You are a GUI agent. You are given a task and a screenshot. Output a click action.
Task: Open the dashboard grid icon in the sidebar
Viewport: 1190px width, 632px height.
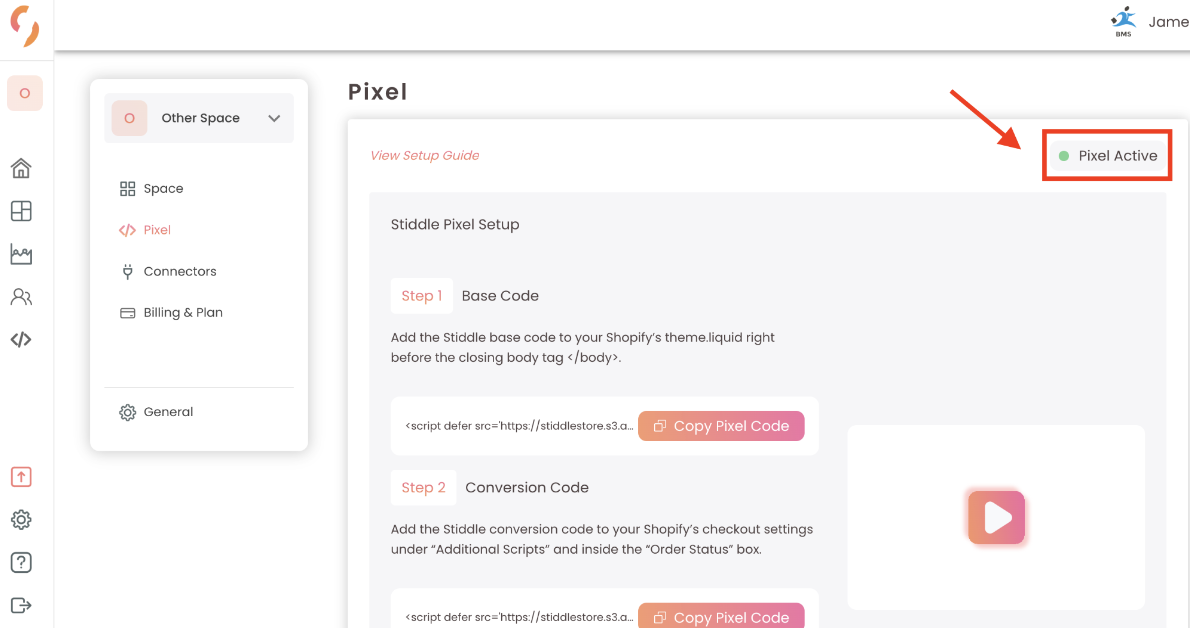tap(21, 211)
